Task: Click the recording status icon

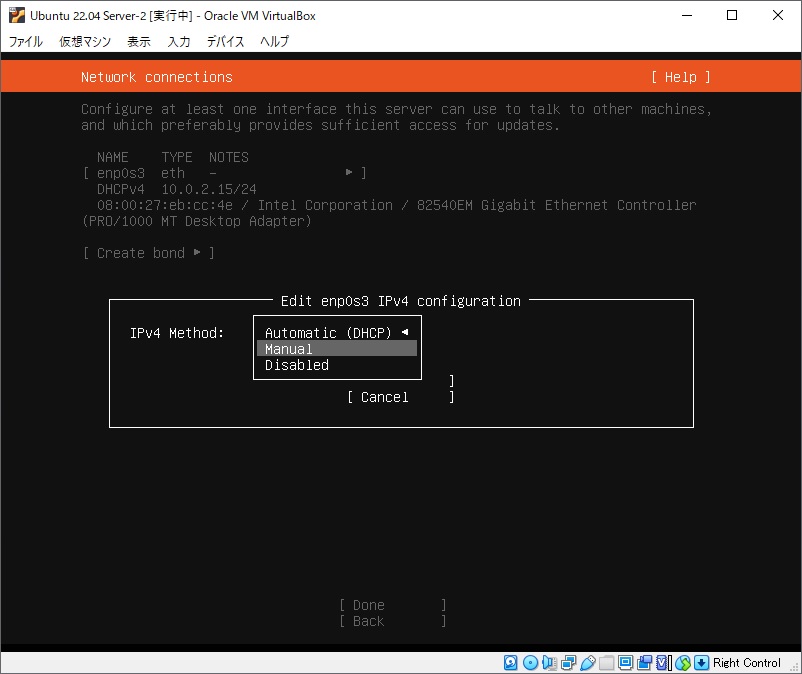Action: pos(644,663)
